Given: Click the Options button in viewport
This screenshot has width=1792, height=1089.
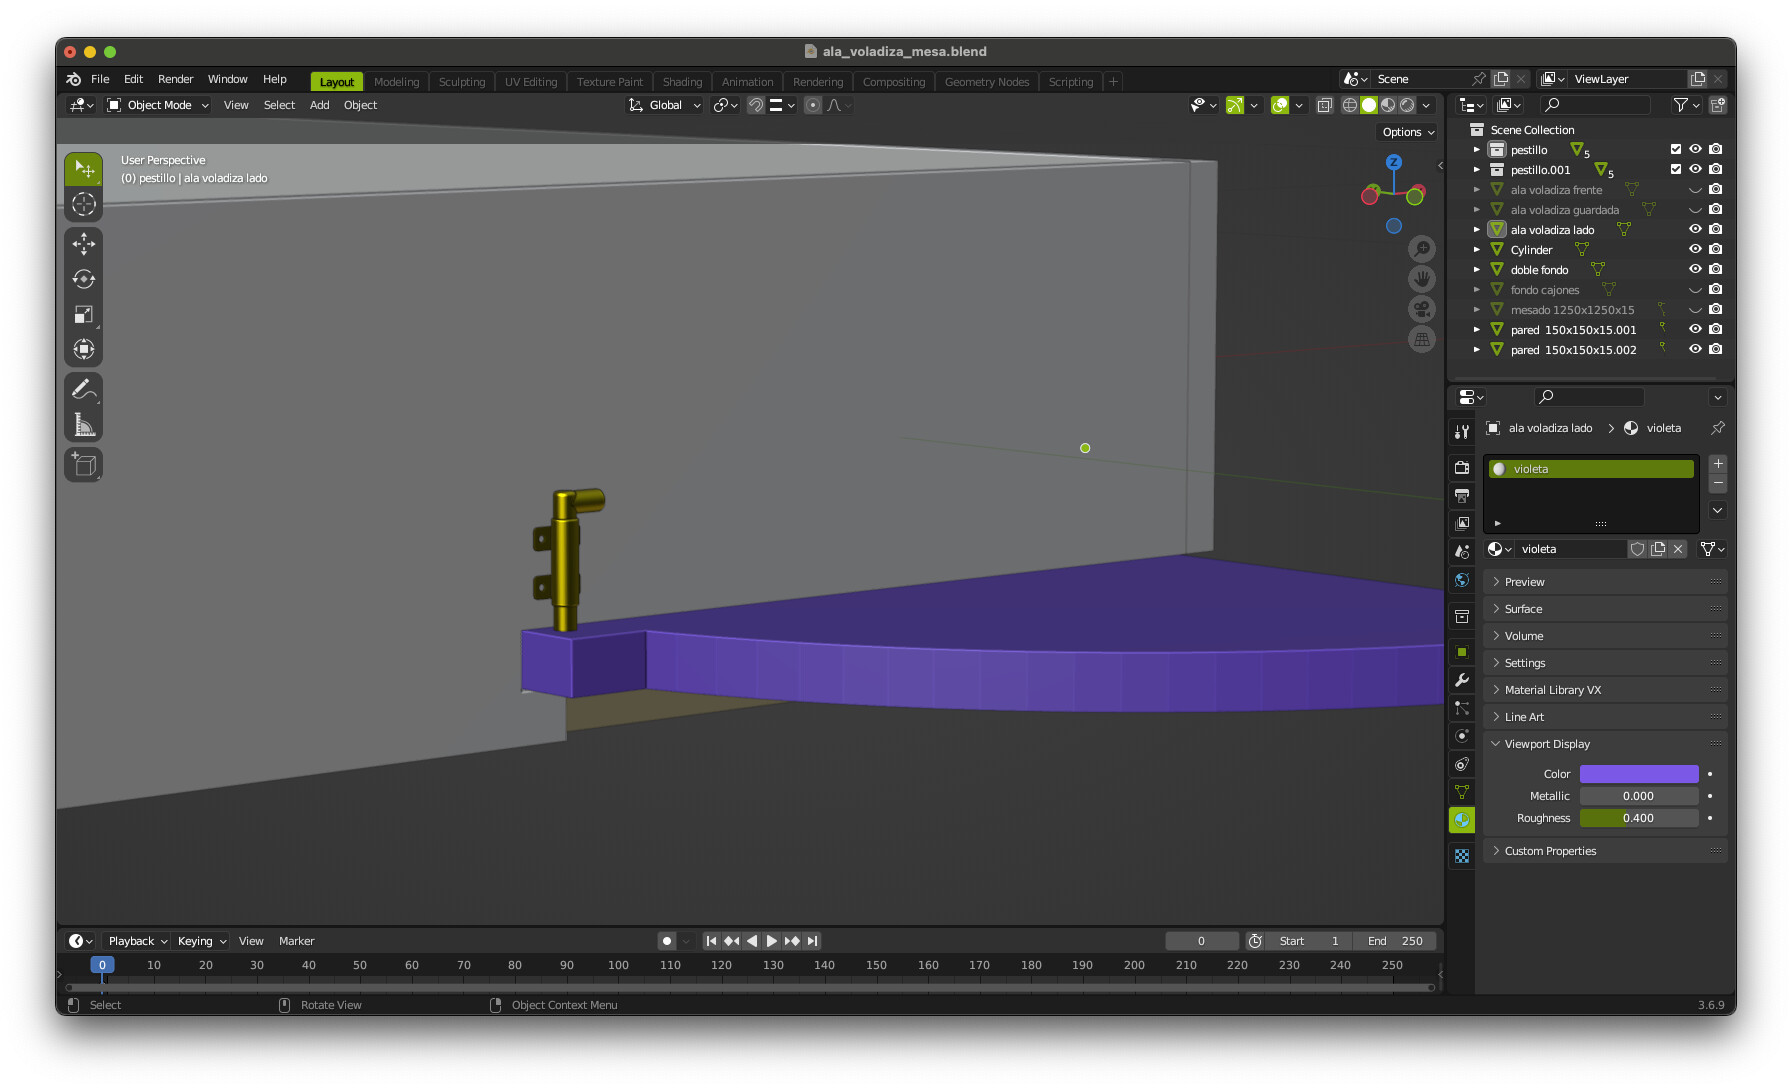Looking at the screenshot, I should point(1408,132).
